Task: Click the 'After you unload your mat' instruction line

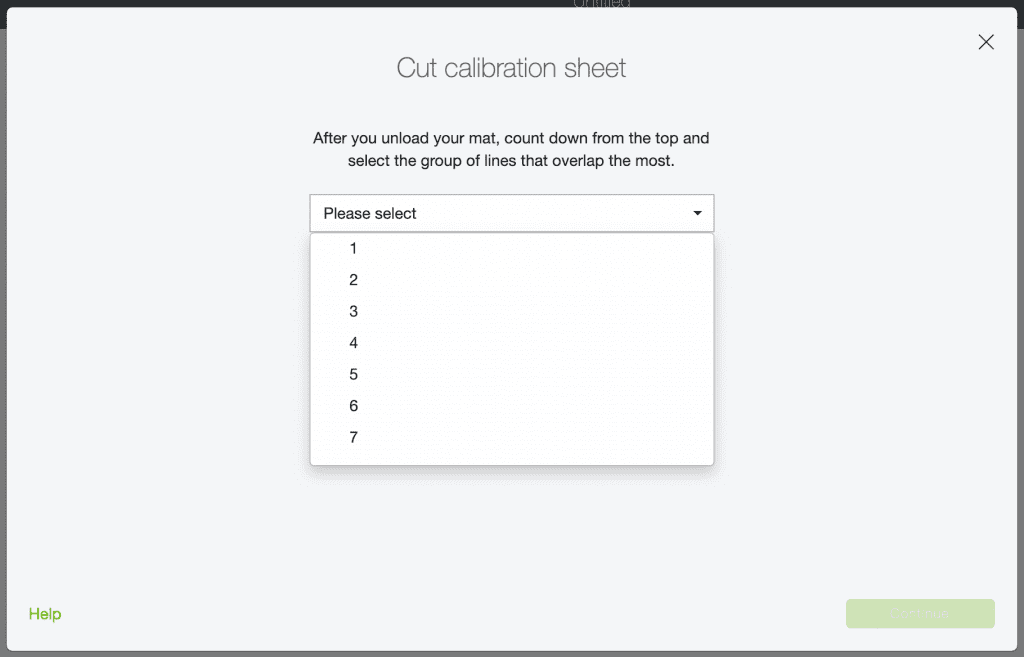Action: [511, 138]
